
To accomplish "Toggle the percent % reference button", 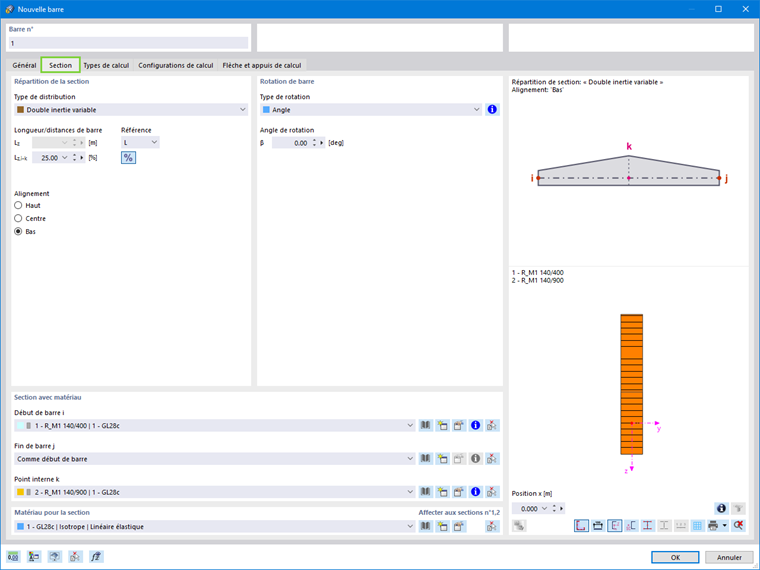I will coord(128,158).
